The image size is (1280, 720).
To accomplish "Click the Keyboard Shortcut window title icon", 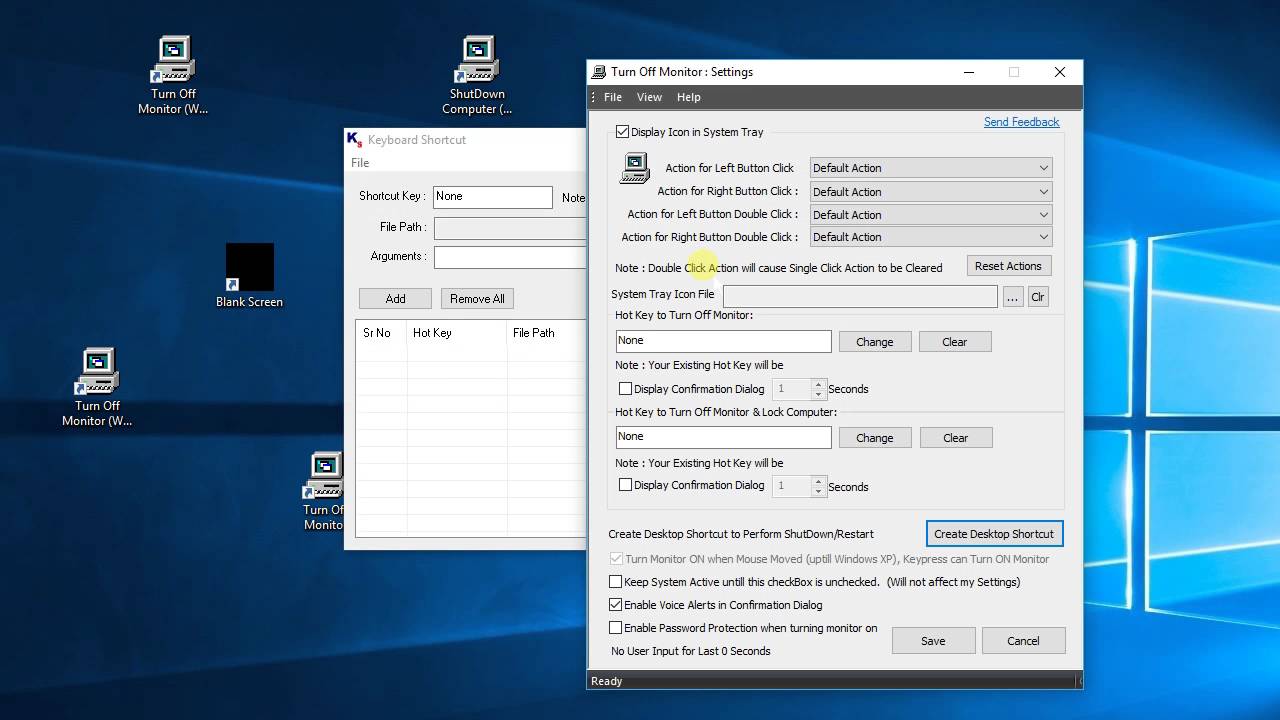I will (x=354, y=140).
